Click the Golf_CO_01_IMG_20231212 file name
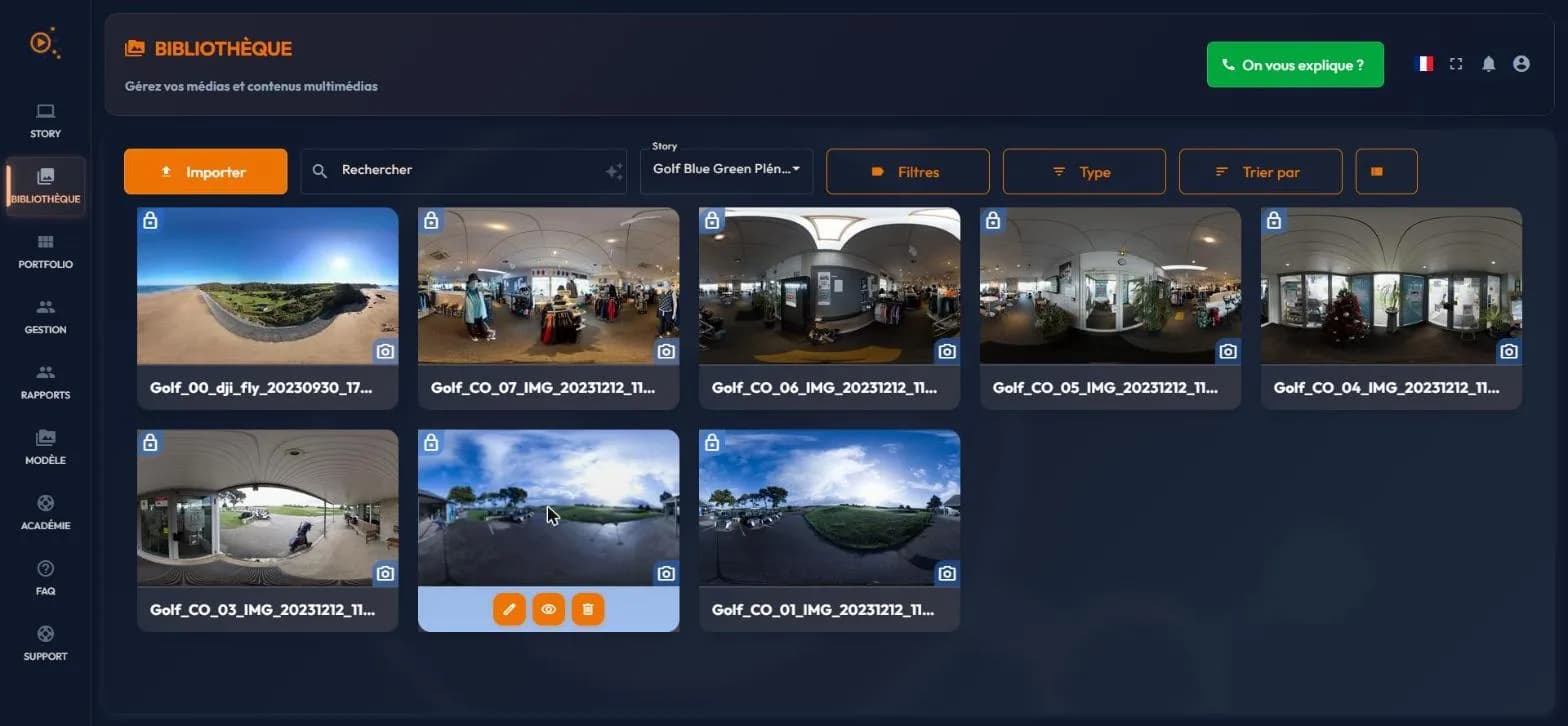 point(824,609)
